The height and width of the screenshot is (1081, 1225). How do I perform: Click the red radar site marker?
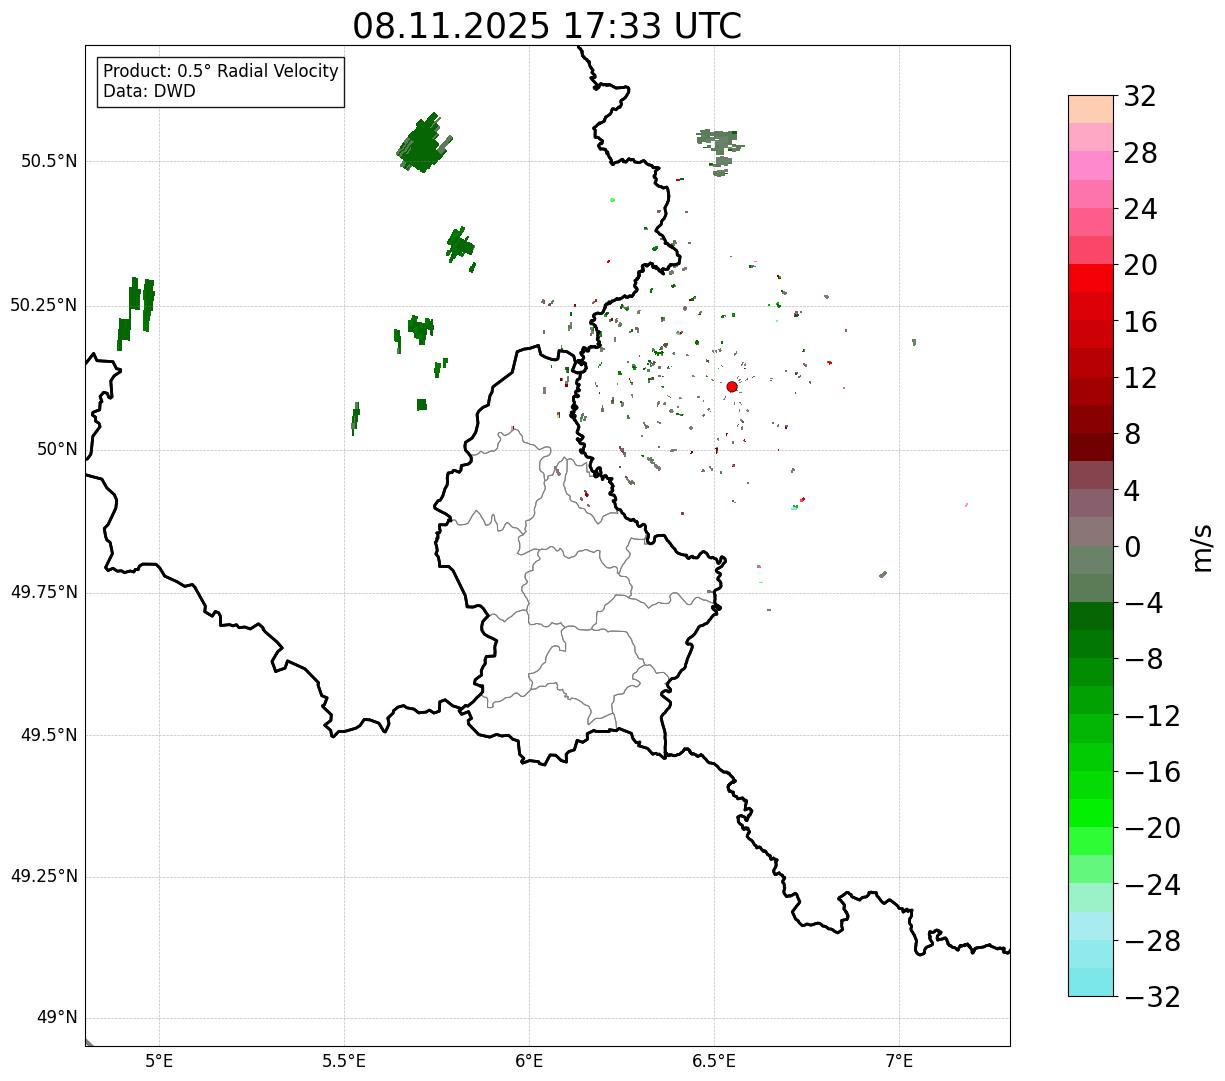click(732, 386)
